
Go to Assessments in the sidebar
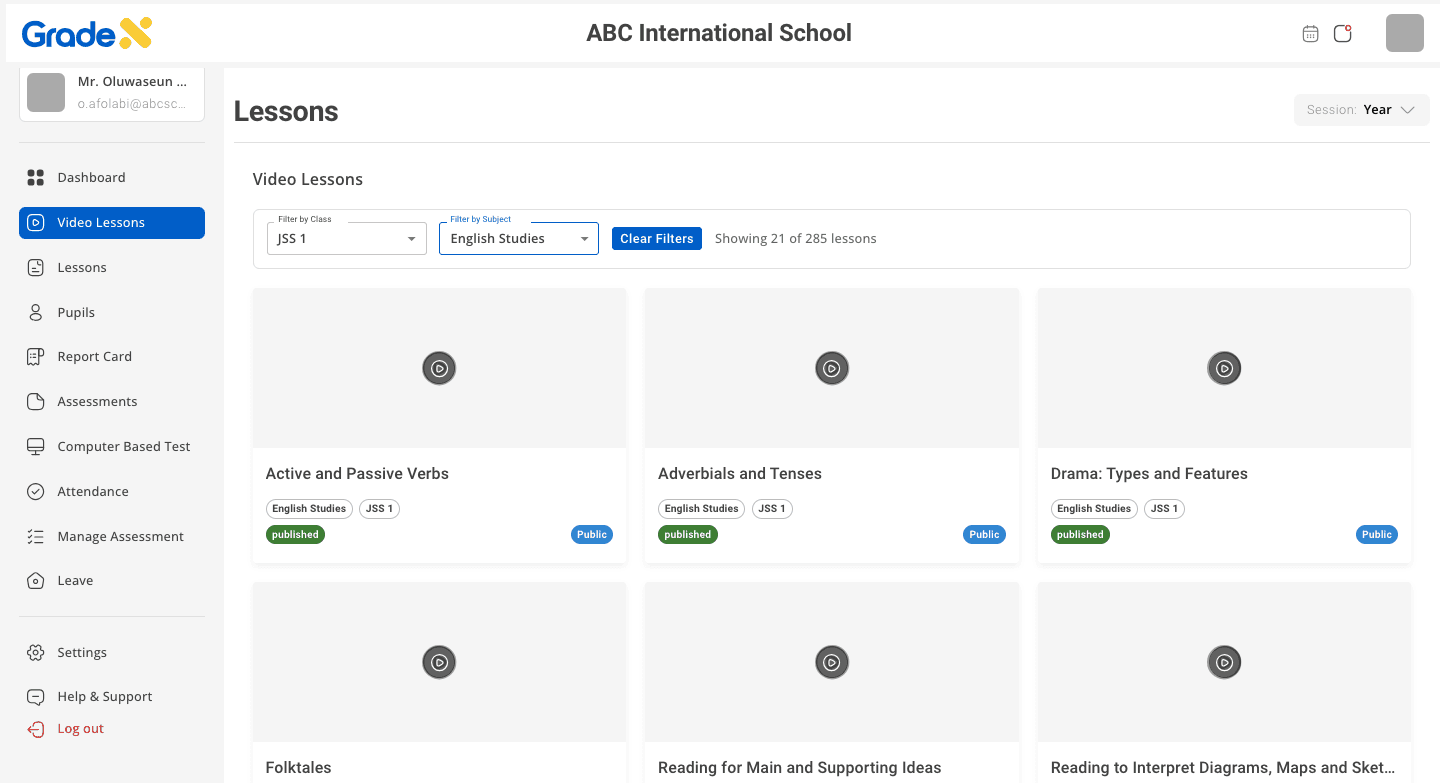(x=97, y=402)
